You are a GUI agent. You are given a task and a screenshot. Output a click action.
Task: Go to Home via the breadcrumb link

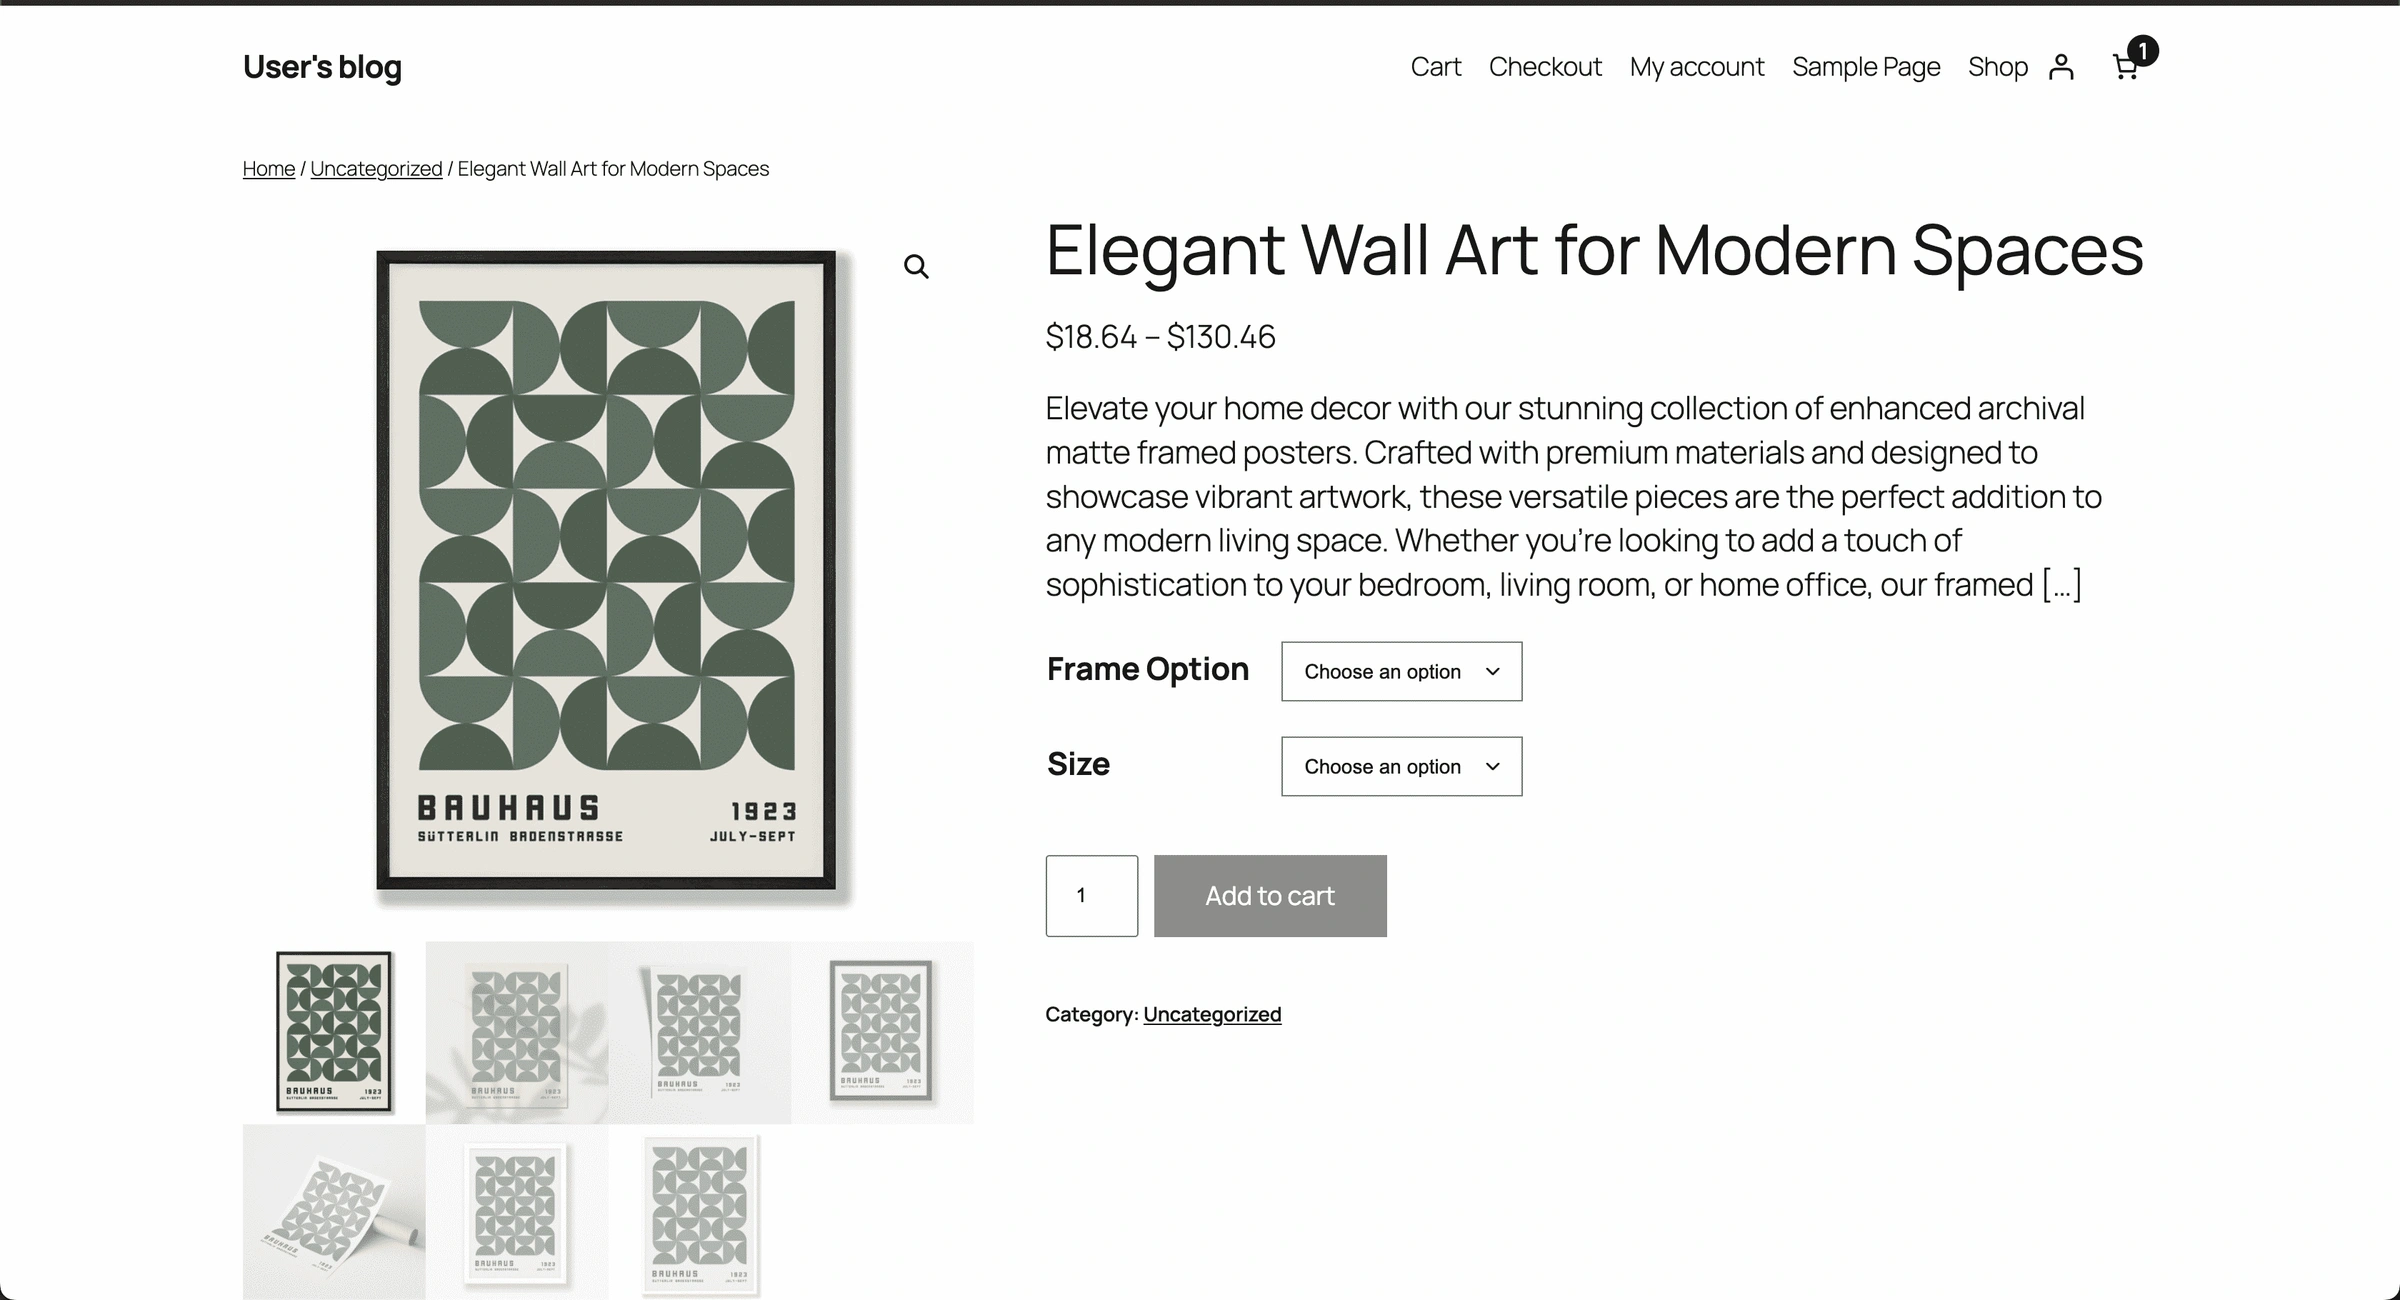268,168
